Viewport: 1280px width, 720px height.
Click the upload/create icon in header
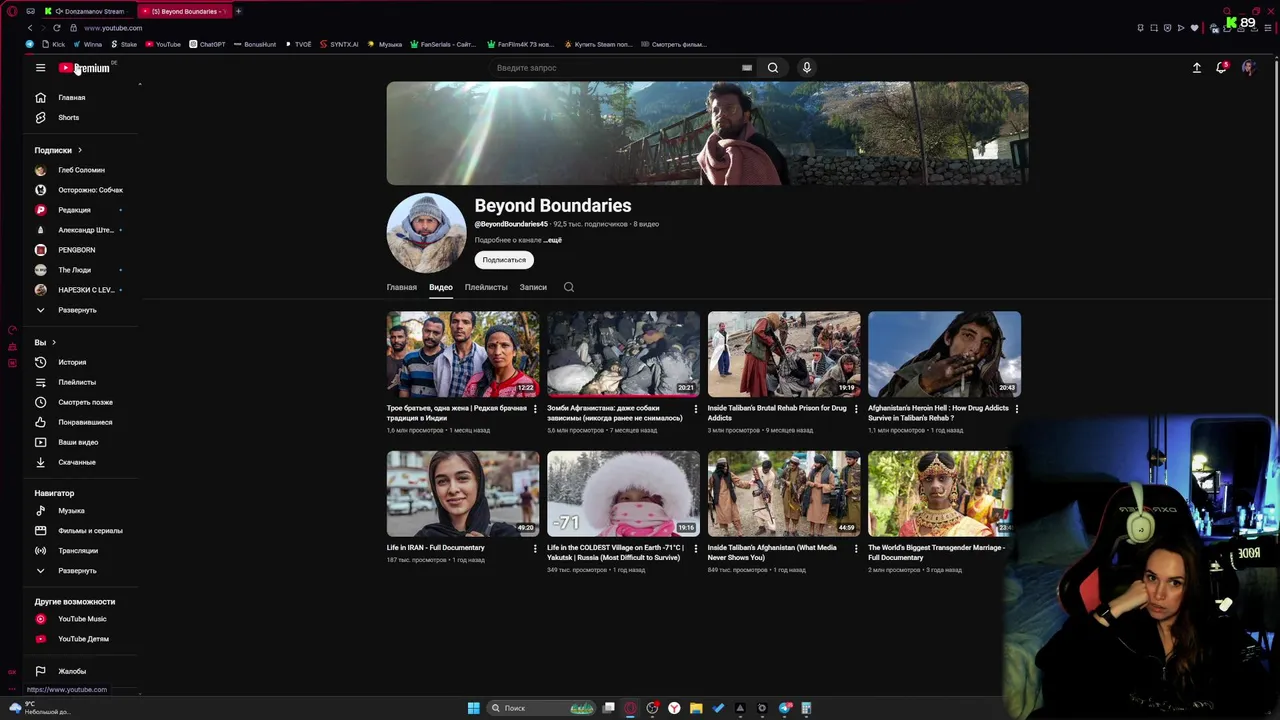pos(1196,68)
